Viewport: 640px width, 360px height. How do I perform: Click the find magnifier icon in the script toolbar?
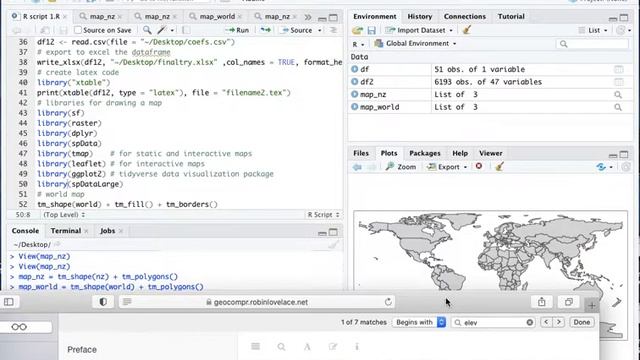[147, 30]
